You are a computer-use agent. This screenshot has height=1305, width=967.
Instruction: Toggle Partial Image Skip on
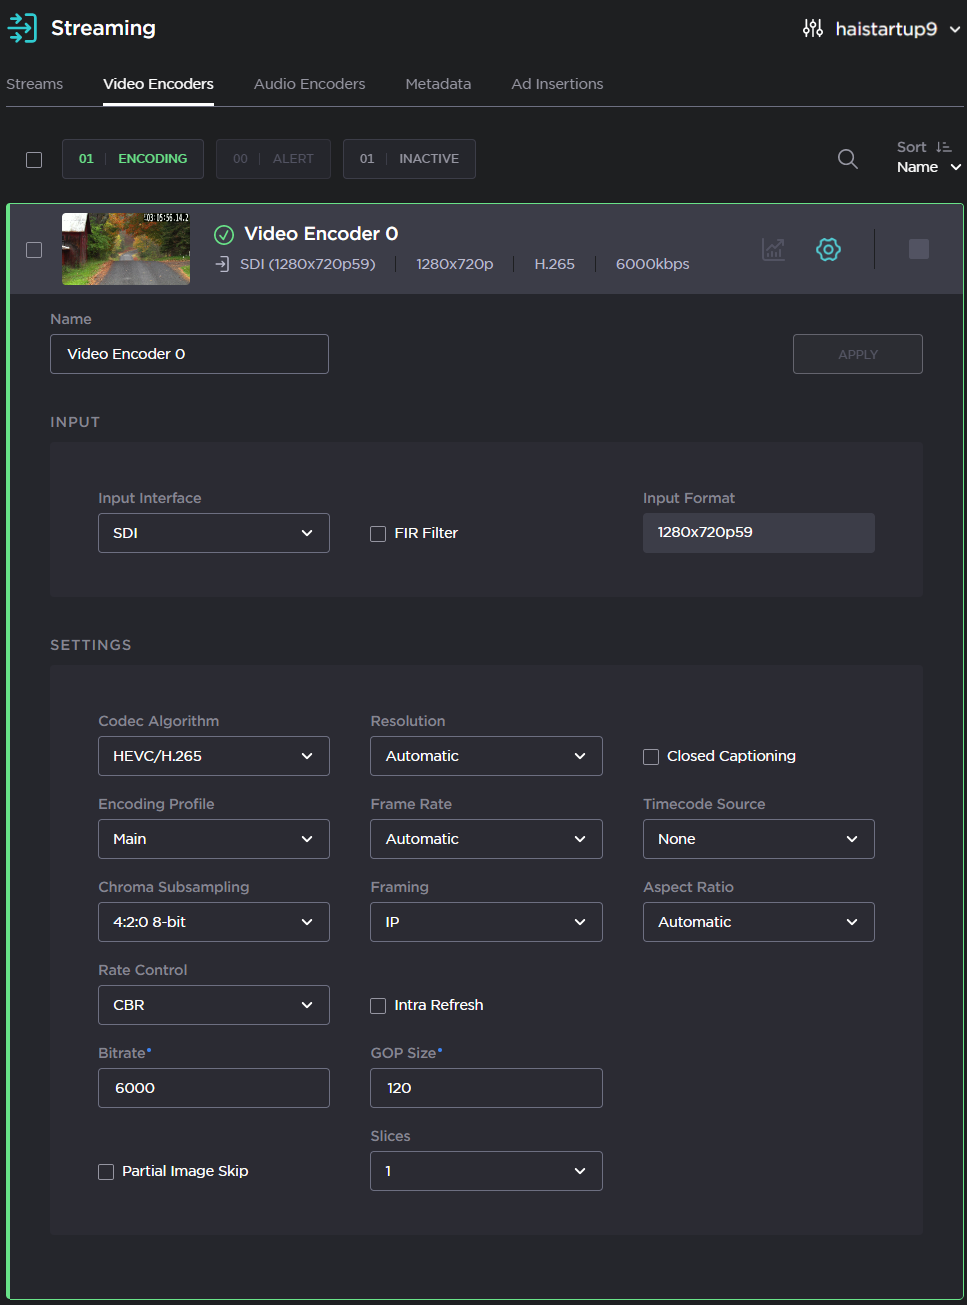click(106, 1171)
